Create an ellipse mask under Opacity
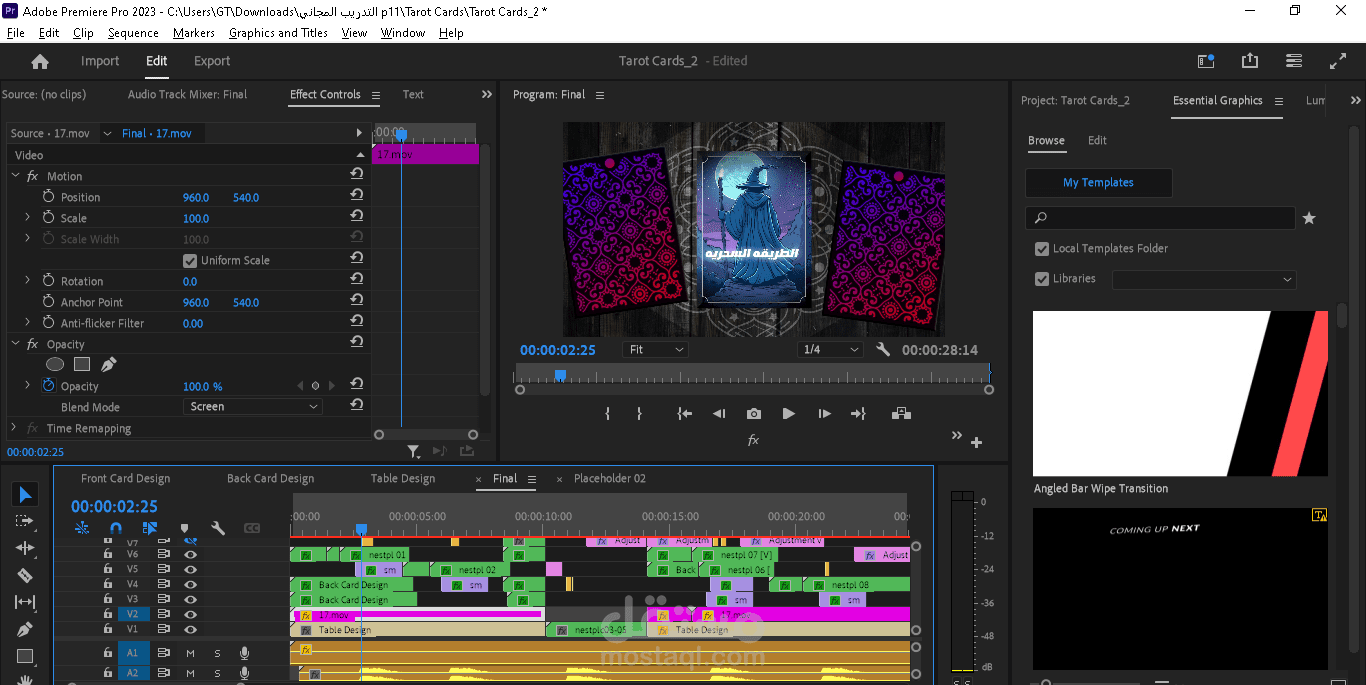This screenshot has width=1366, height=685. (56, 365)
